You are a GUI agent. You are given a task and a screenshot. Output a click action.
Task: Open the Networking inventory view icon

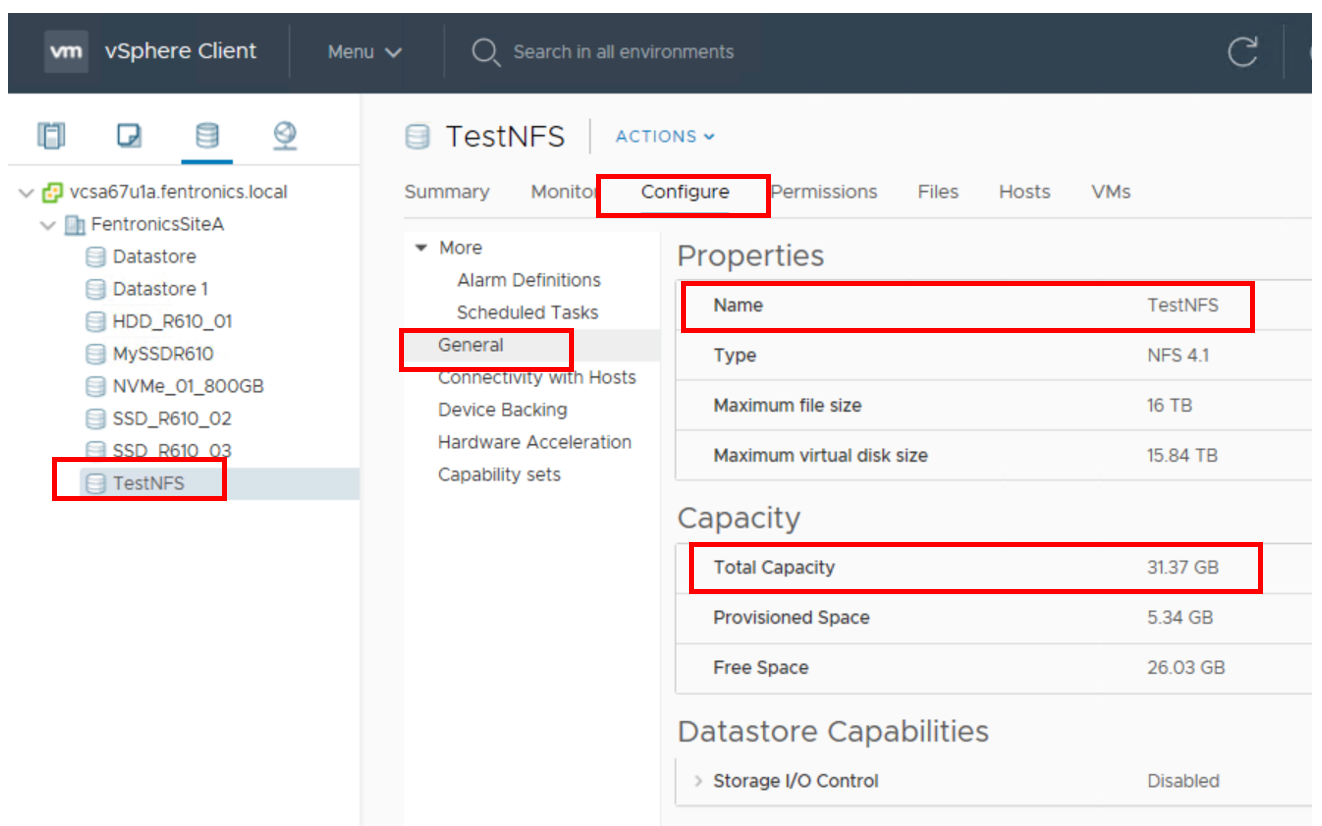285,135
